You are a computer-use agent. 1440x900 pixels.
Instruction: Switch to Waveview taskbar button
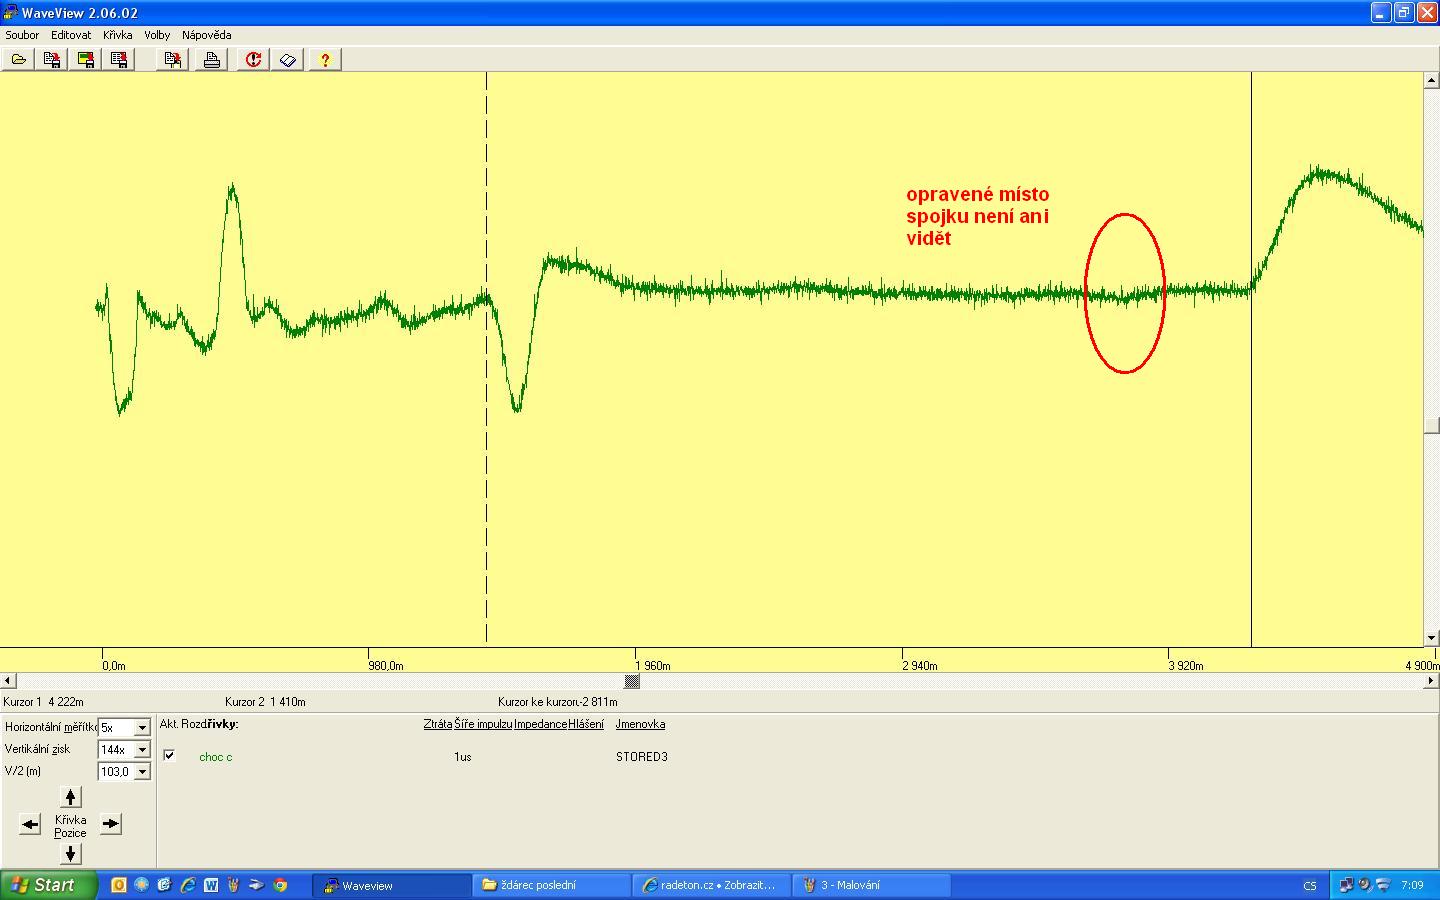coord(391,885)
